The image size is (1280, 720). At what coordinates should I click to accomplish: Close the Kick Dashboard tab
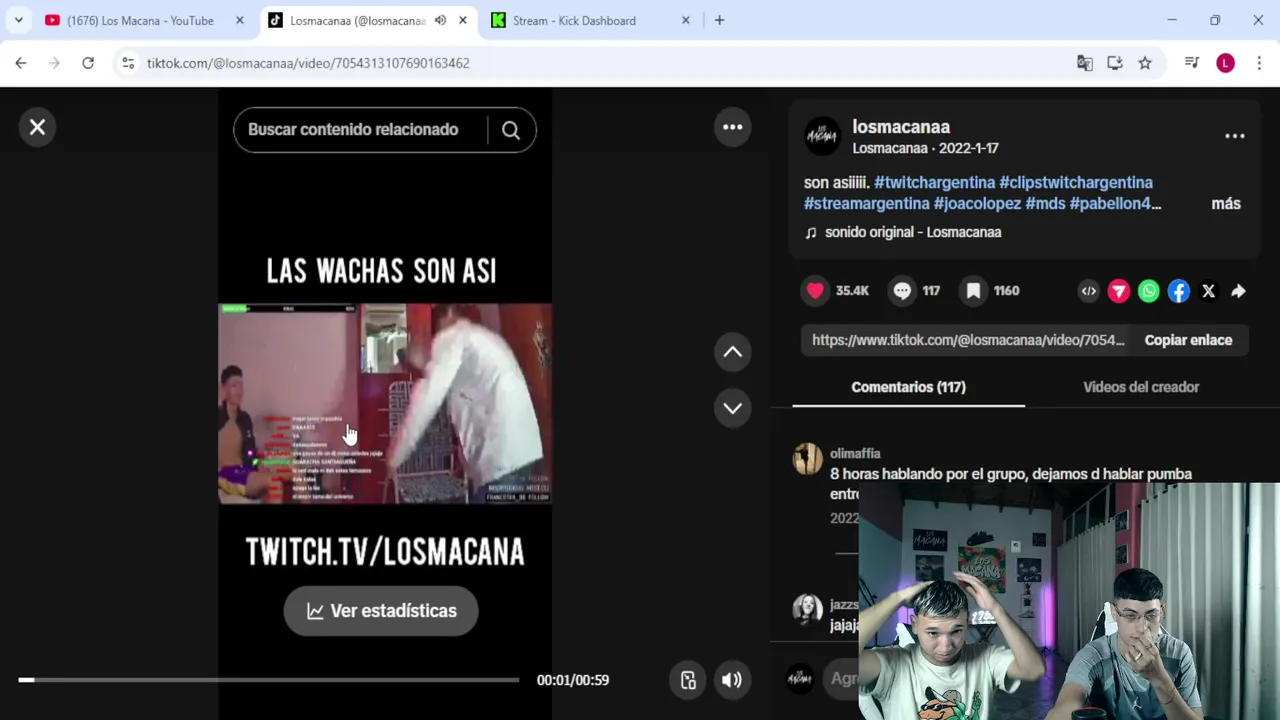click(x=685, y=20)
